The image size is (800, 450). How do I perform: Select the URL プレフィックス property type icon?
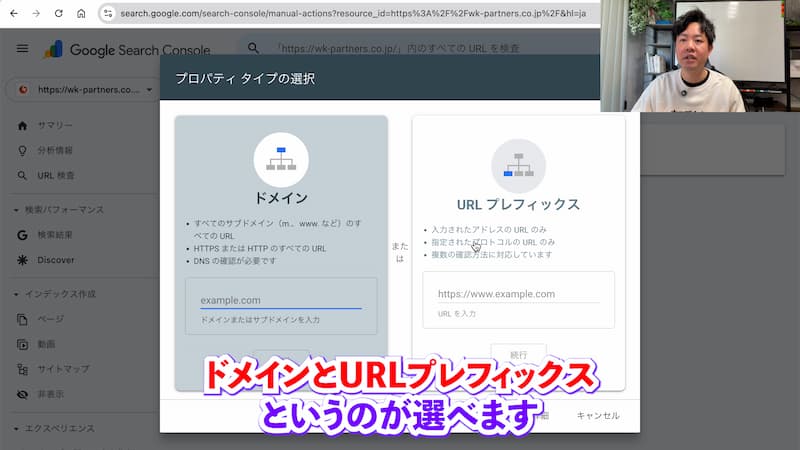coord(518,166)
